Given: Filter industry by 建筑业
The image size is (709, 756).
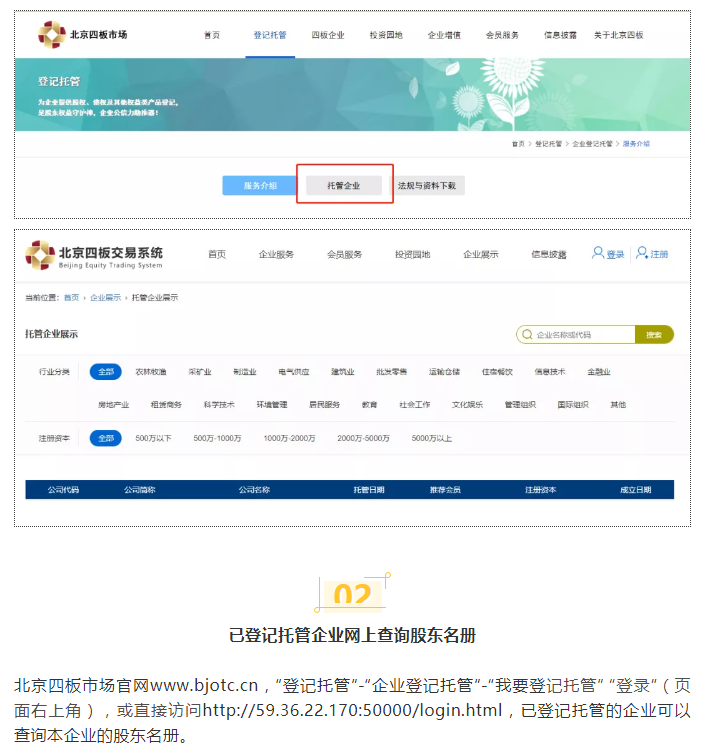Looking at the screenshot, I should pyautogui.click(x=343, y=372).
